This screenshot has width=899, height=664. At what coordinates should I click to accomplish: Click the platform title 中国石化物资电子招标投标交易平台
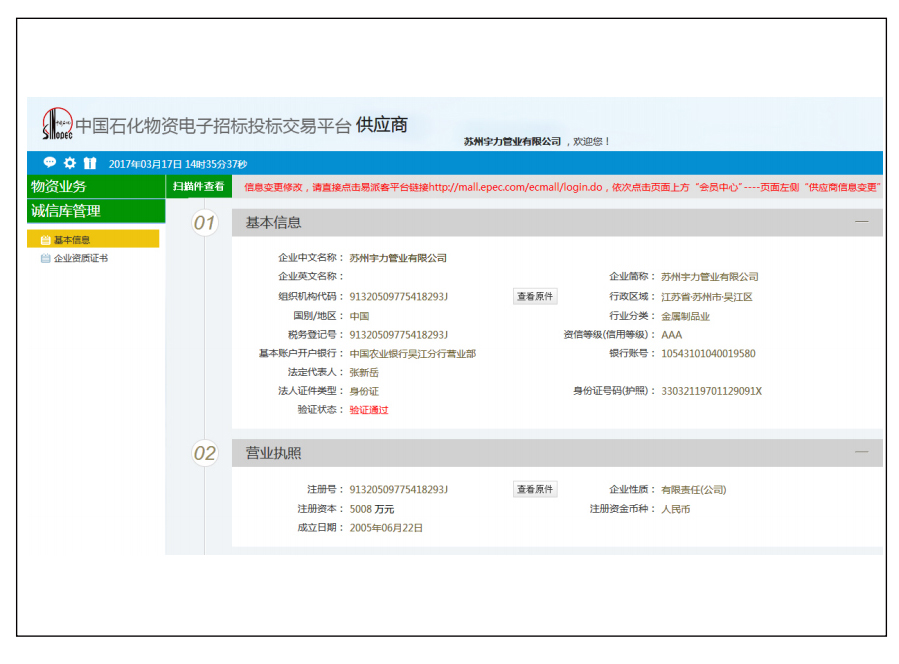tap(213, 126)
